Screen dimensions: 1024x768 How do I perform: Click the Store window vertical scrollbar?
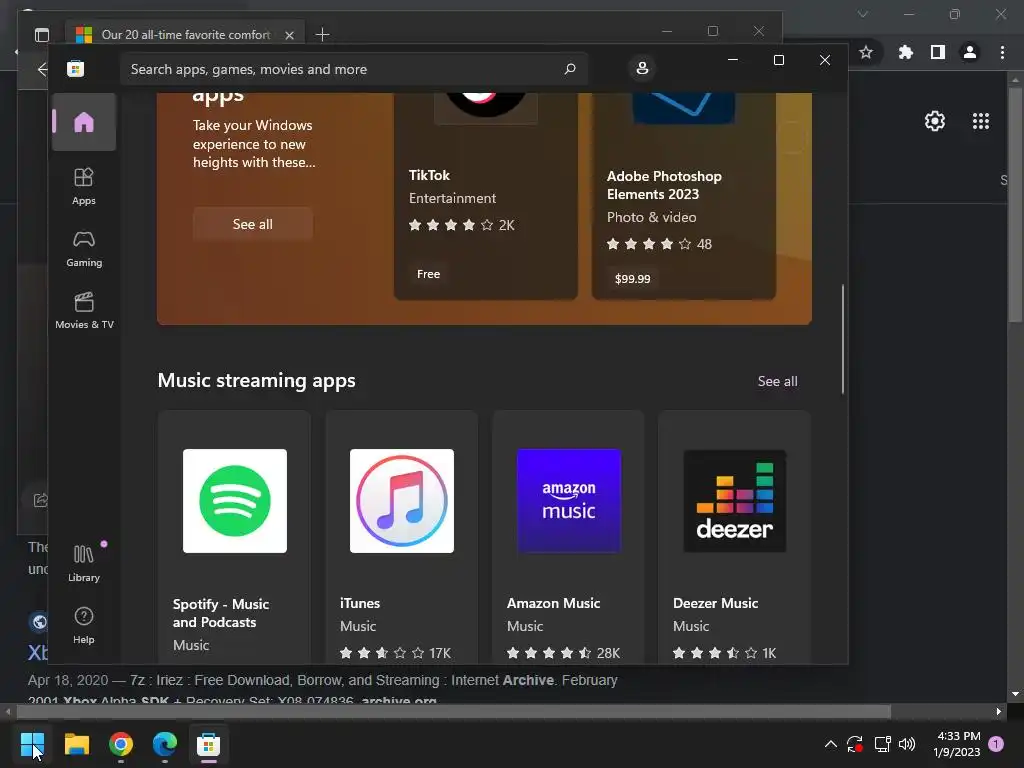(843, 339)
